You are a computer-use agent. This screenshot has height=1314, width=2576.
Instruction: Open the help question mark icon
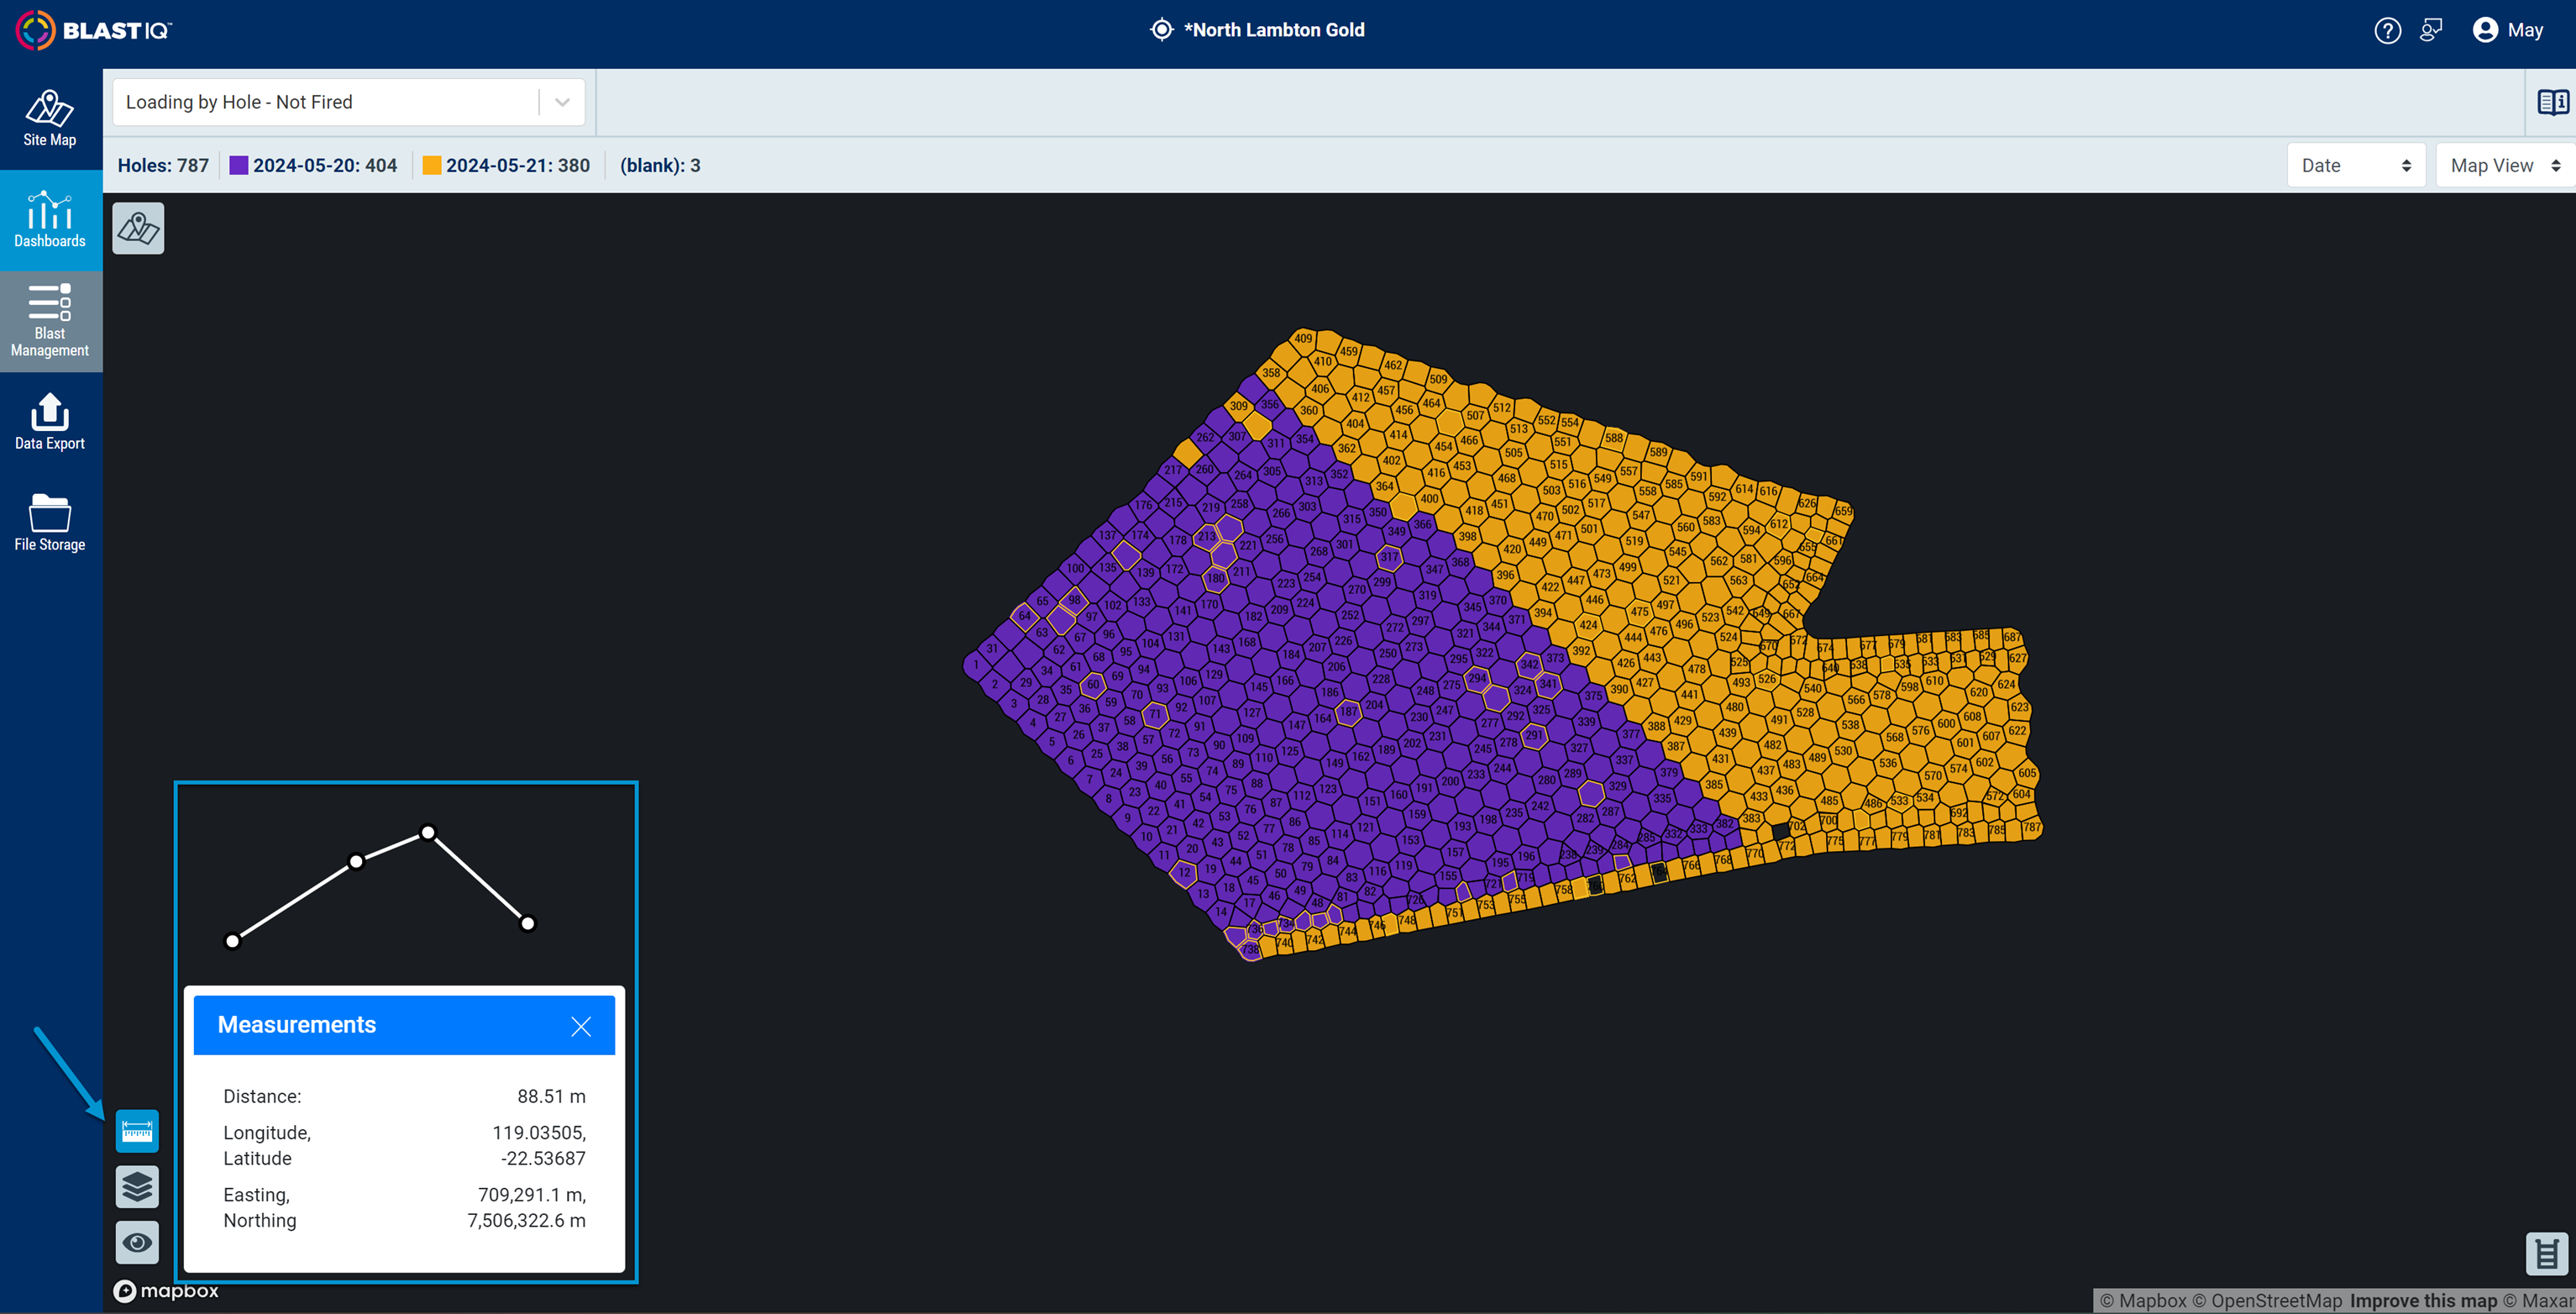click(x=2387, y=30)
